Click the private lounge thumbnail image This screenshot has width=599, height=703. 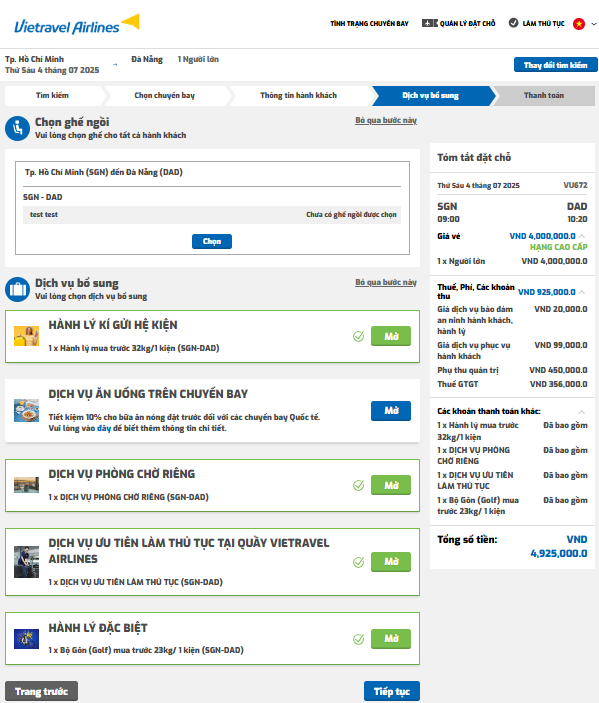[26, 485]
